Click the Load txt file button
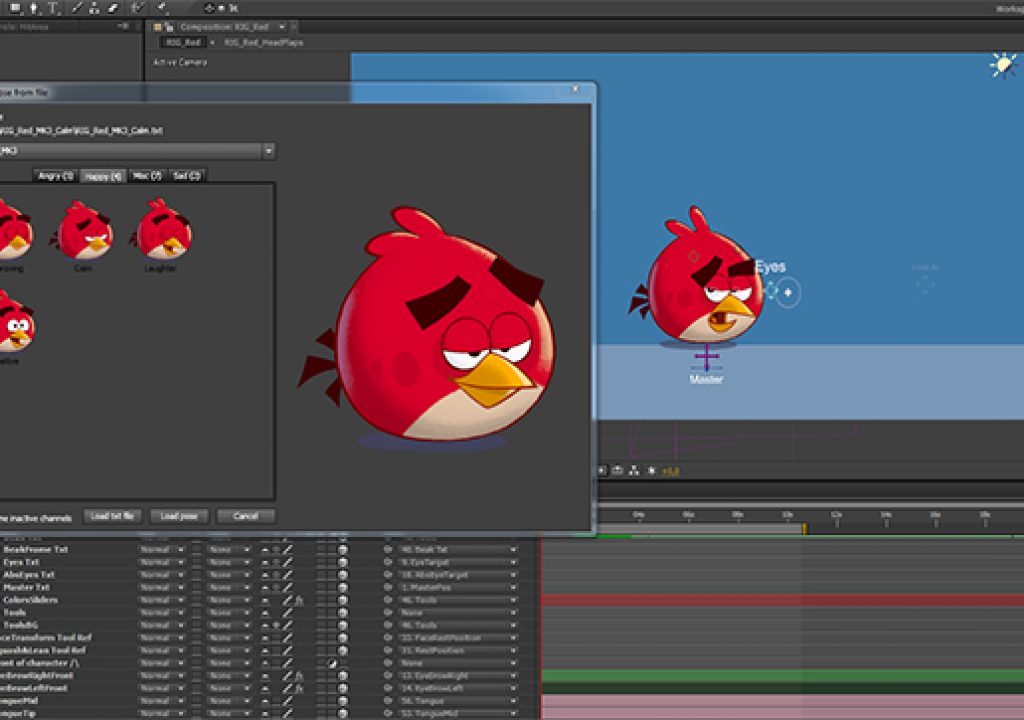1024x720 pixels. 112,516
